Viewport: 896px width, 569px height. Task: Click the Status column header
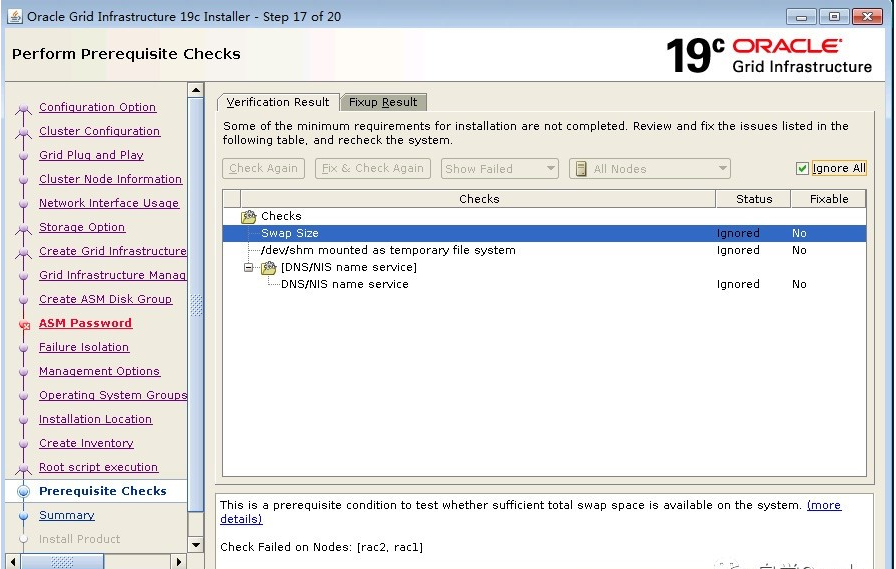tap(753, 199)
